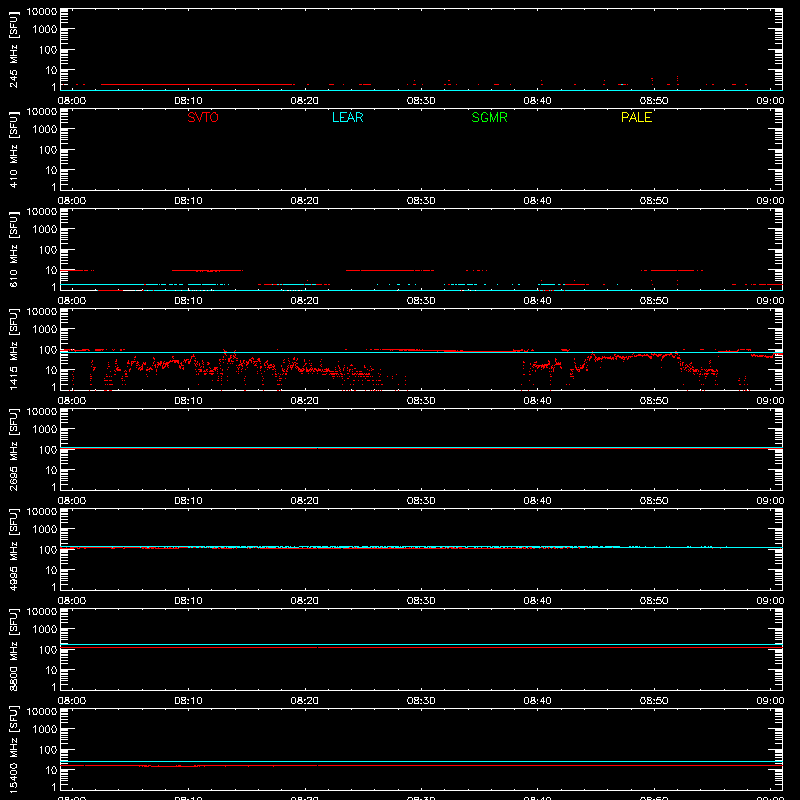Click 08:40 time label under 2695 MHz panel
Image resolution: width=800 pixels, height=800 pixels.
click(x=537, y=501)
